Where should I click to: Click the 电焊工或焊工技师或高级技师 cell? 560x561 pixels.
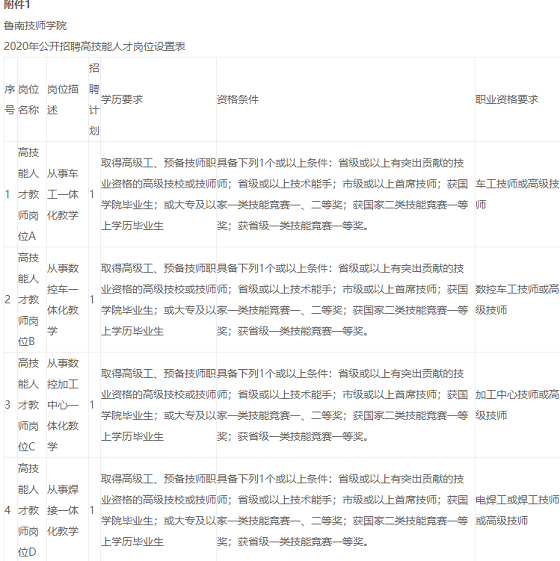[x=517, y=510]
